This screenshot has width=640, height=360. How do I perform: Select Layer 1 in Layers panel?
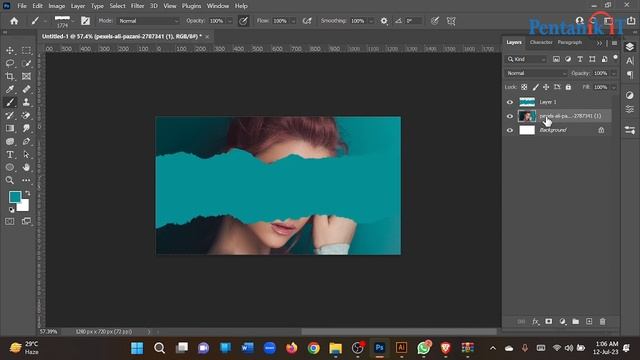(x=564, y=102)
